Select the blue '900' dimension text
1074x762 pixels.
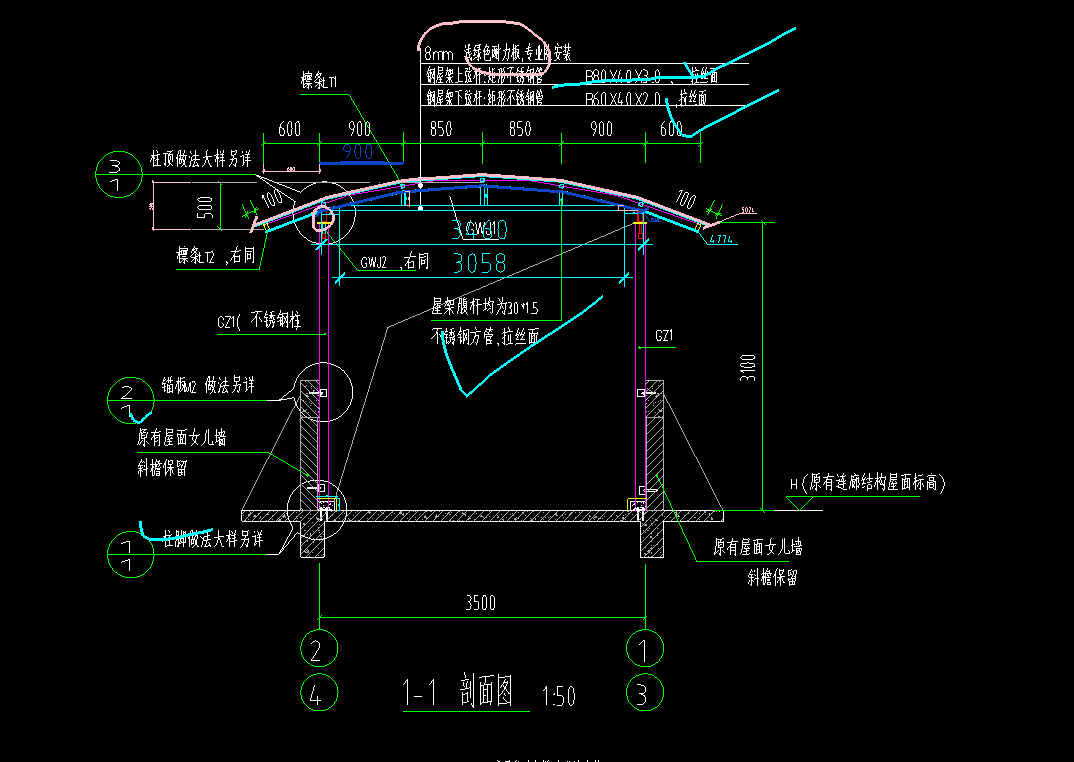[358, 151]
